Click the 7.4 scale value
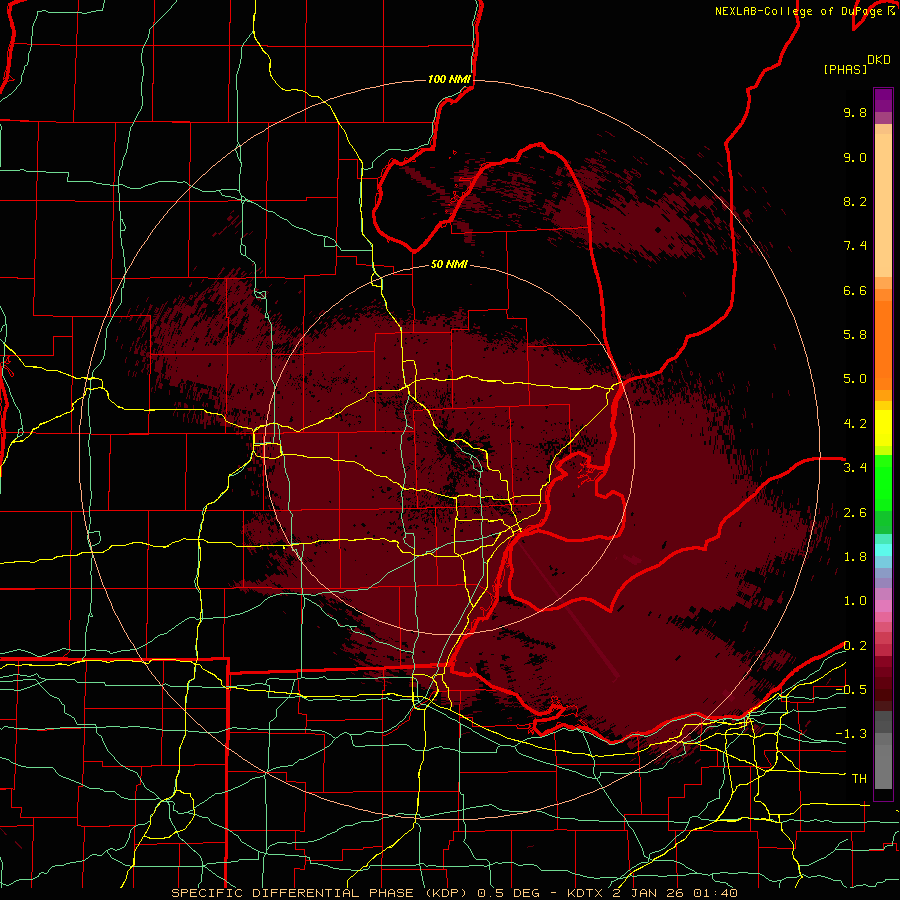 click(x=855, y=246)
